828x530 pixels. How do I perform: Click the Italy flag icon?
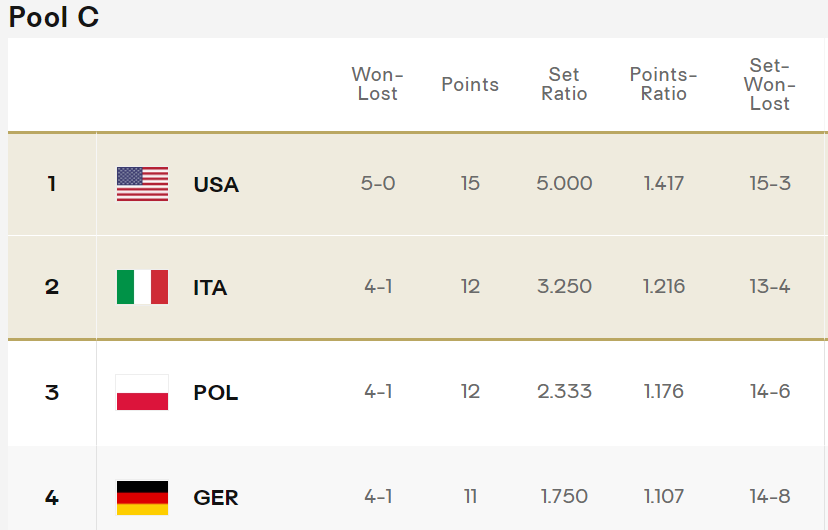(x=143, y=287)
